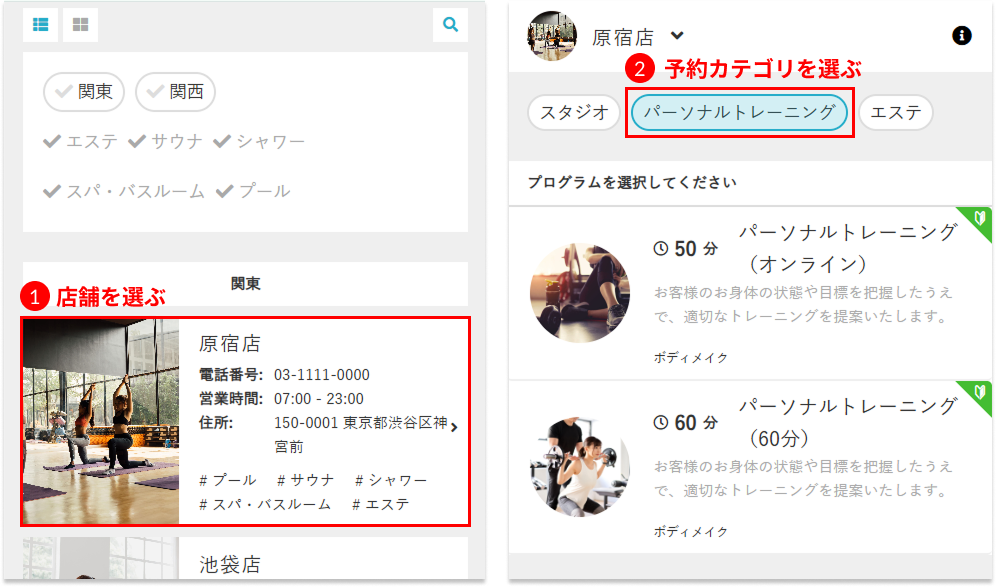Click the 50 分 duration label
996x587 pixels.
click(x=686, y=249)
